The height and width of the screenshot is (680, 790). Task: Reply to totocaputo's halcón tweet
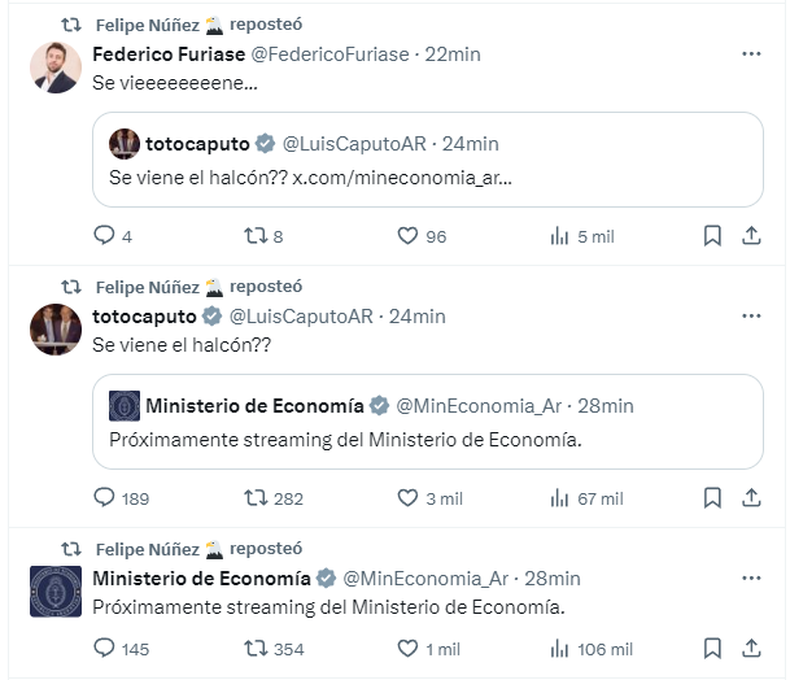click(105, 497)
